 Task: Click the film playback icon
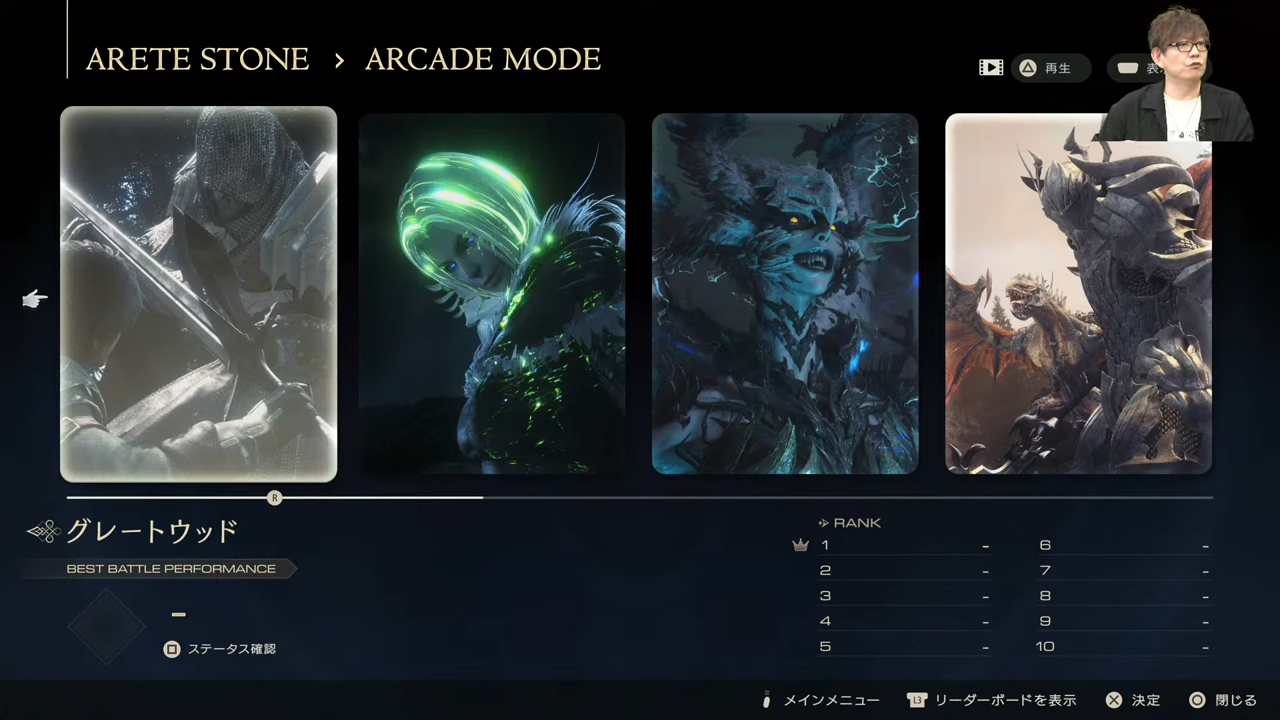tap(991, 68)
